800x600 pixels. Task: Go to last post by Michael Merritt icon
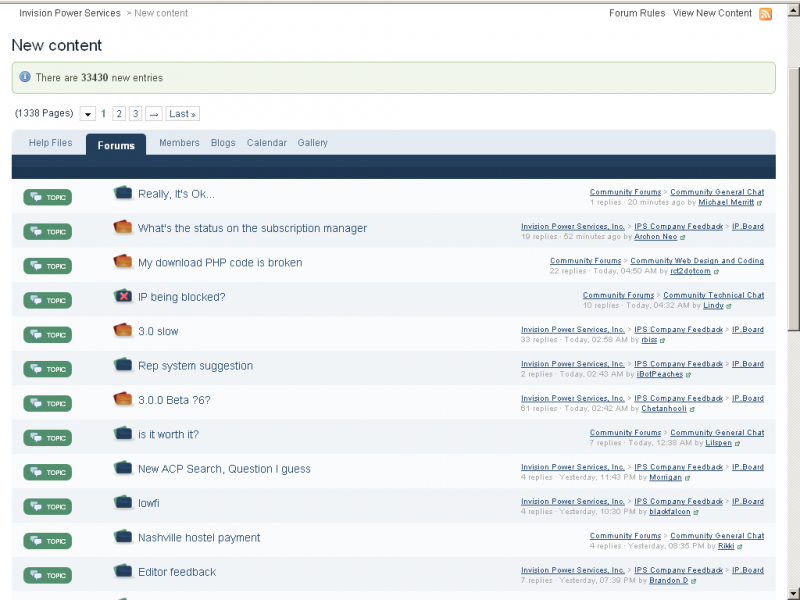tap(759, 203)
